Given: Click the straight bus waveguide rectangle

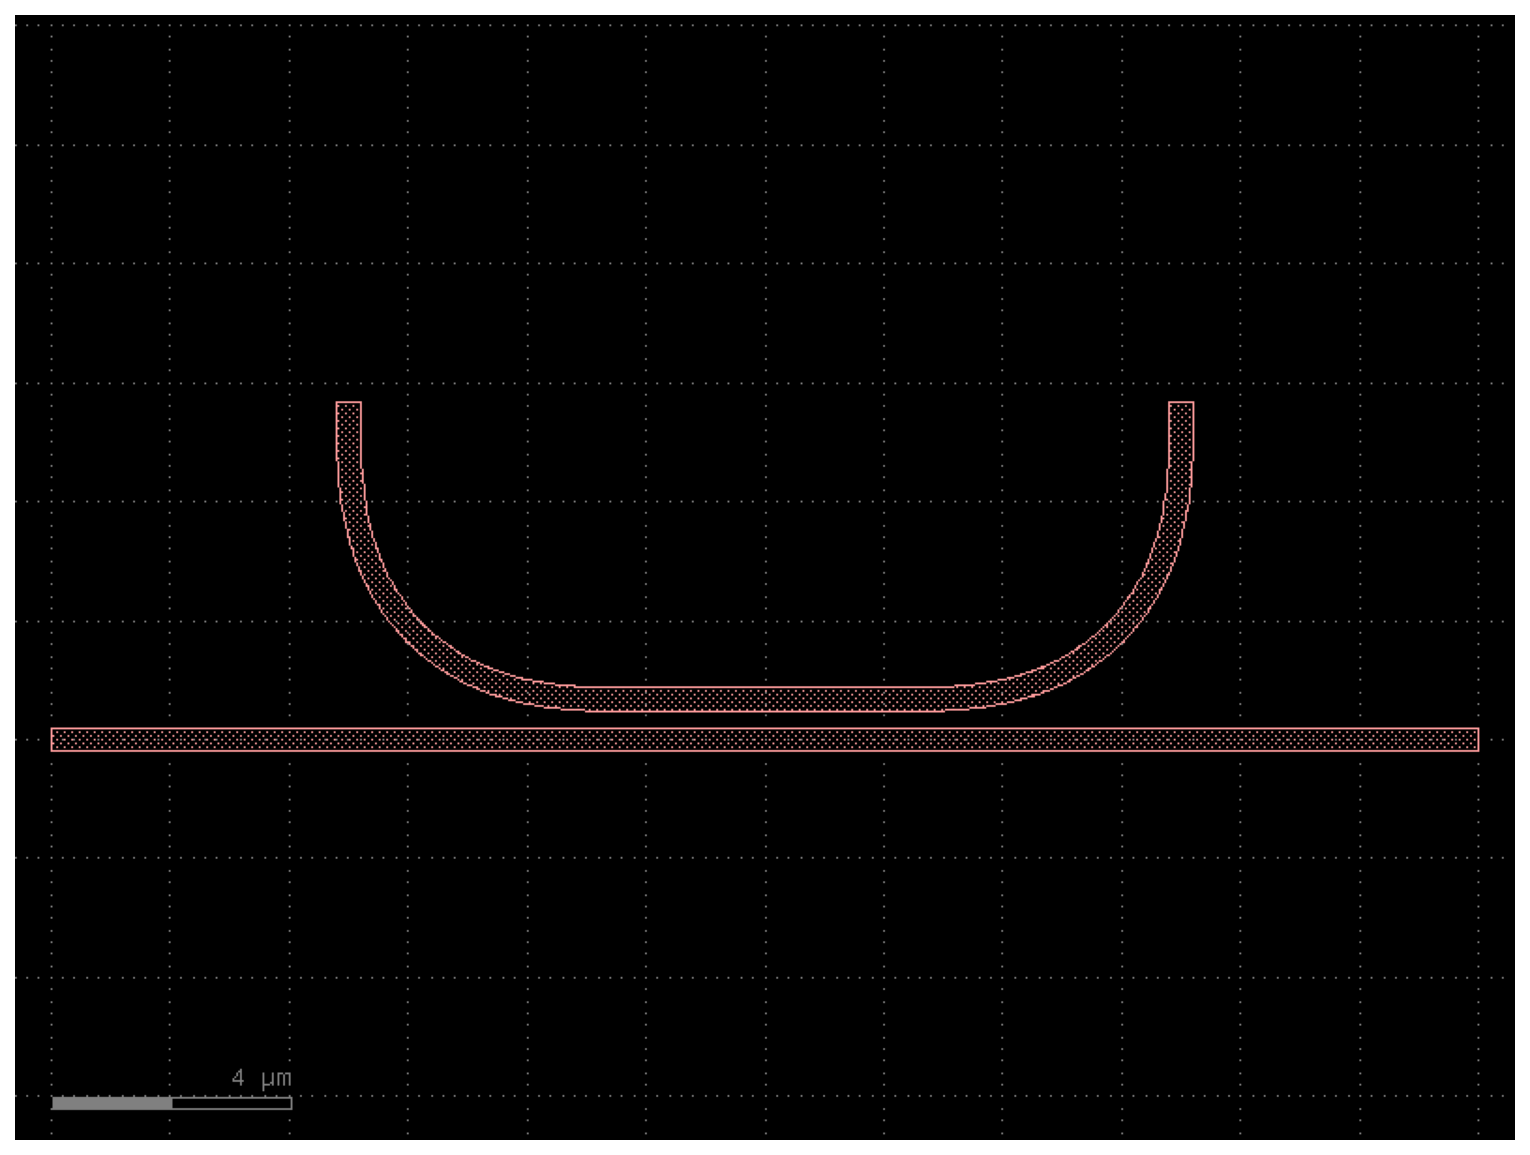Looking at the screenshot, I should 765,739.
